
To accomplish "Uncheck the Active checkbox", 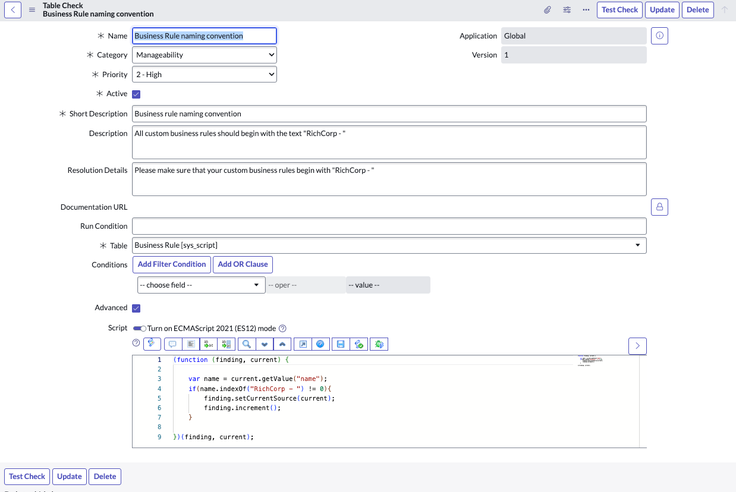I will [x=136, y=94].
